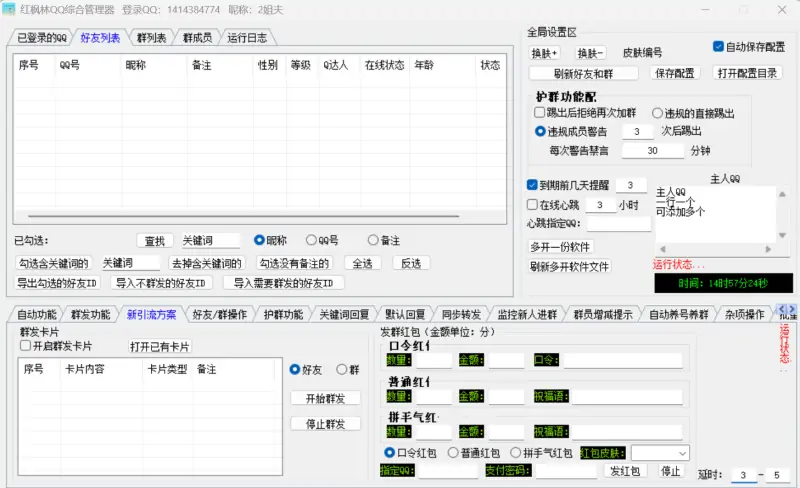Image resolution: width=800 pixels, height=488 pixels.
Task: Select the QQ号 search radio button
Action: 311,240
